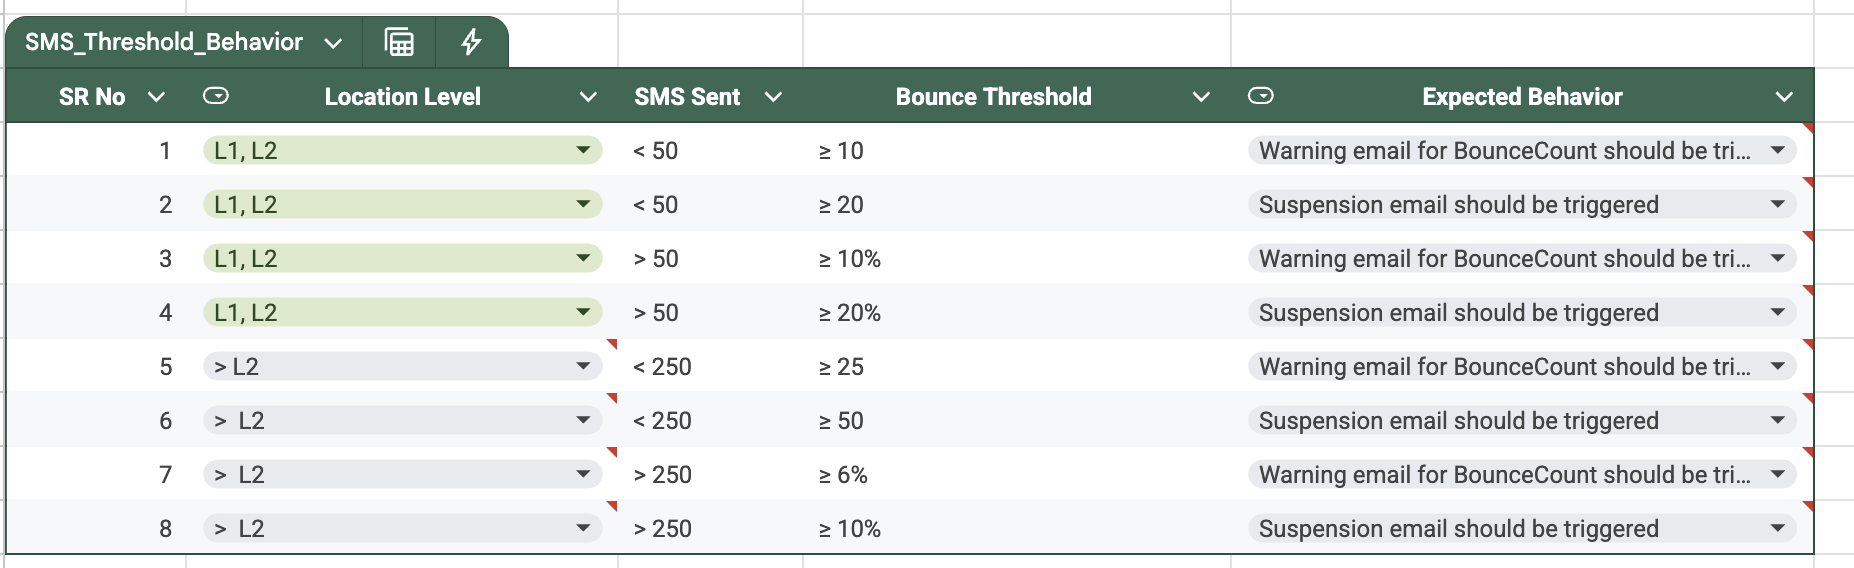The height and width of the screenshot is (568, 1854).
Task: Select the '≥ 10%' bounce threshold cell in row 3
Action: coord(850,259)
